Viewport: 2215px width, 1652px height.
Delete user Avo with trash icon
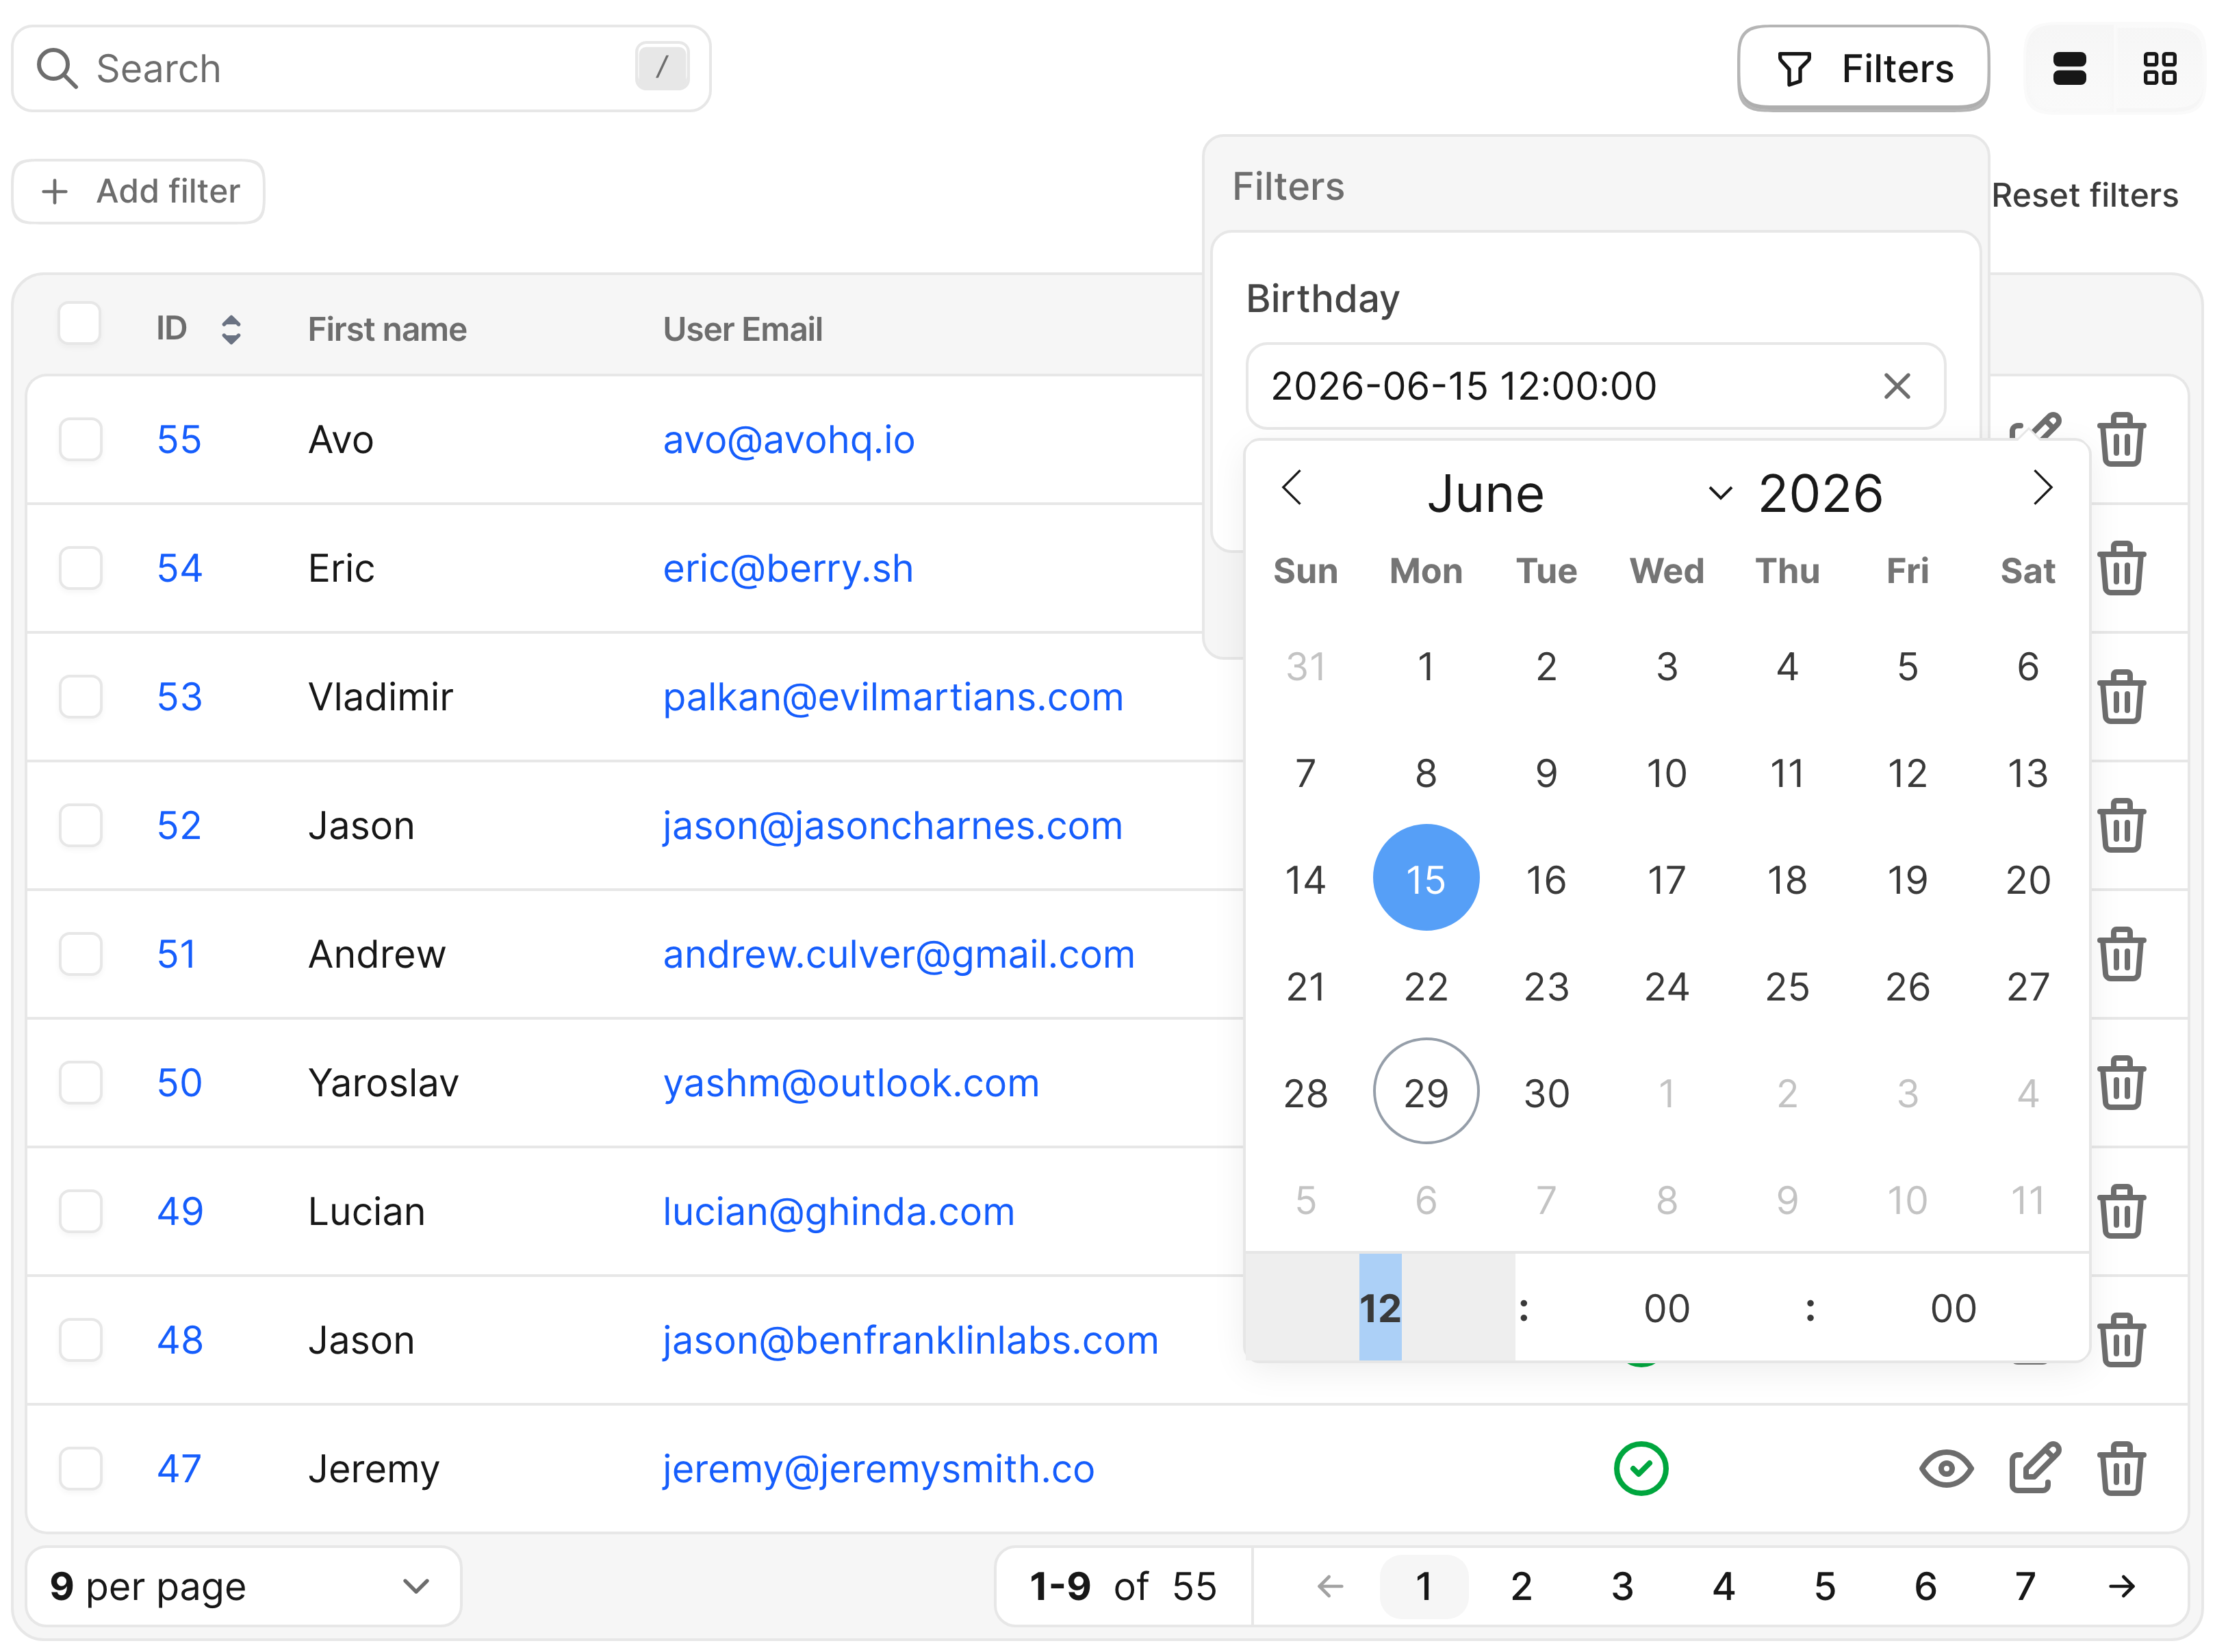click(x=2121, y=439)
